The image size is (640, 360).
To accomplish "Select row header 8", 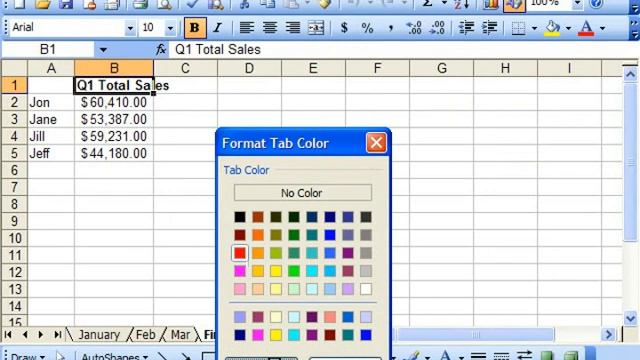I will coord(14,204).
